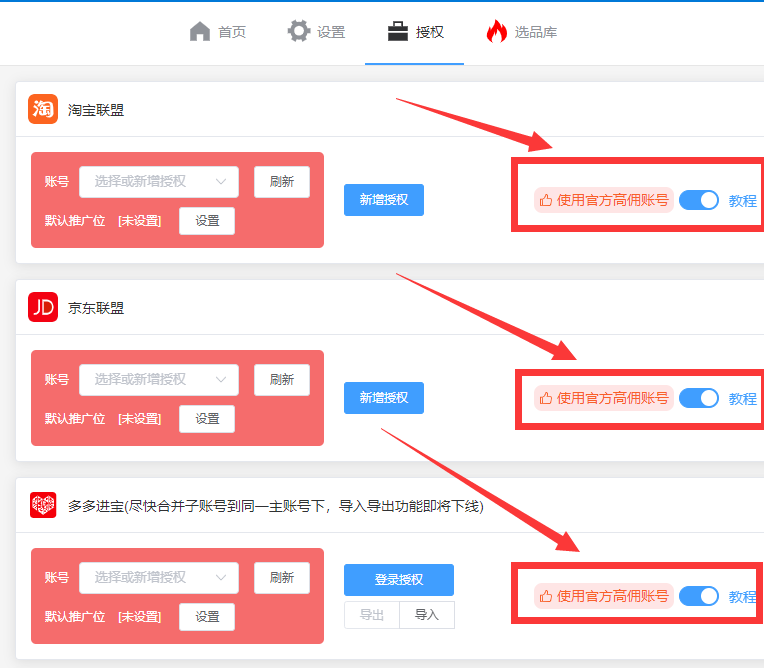Click the 多多进宝 heart logo icon

click(43, 505)
